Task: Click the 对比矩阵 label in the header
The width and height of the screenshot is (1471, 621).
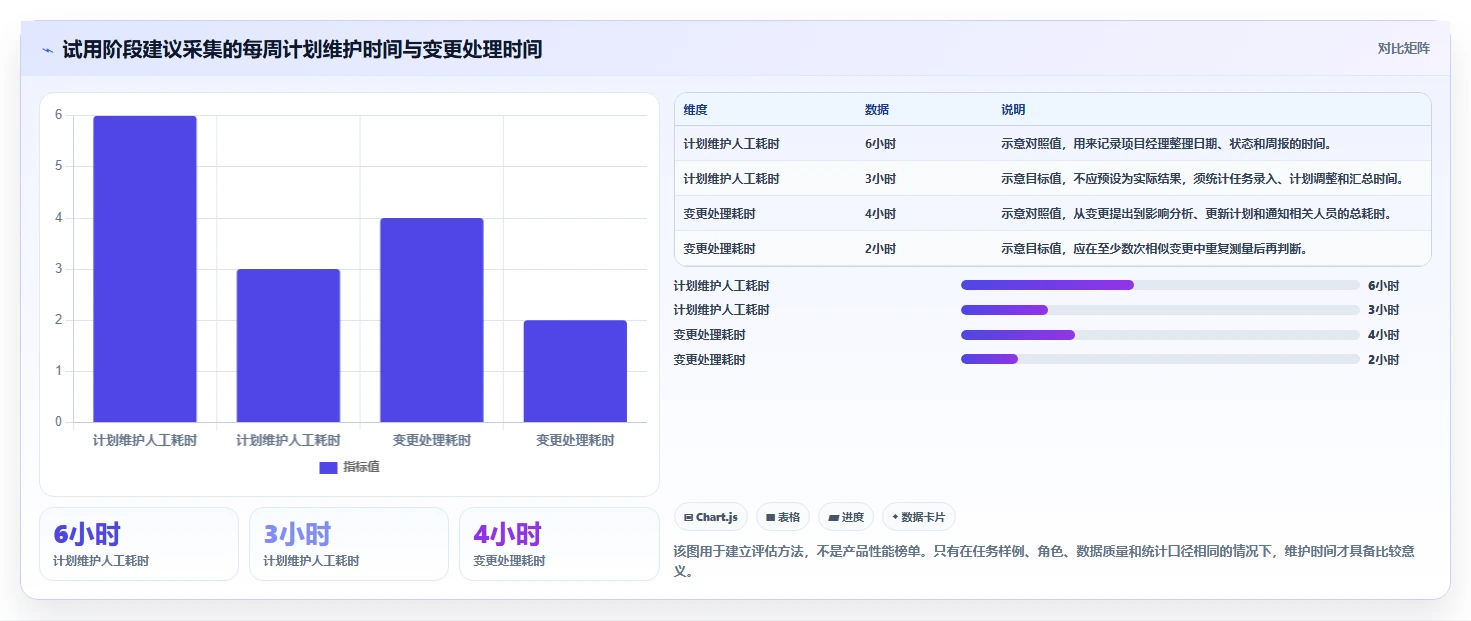Action: [x=1404, y=49]
